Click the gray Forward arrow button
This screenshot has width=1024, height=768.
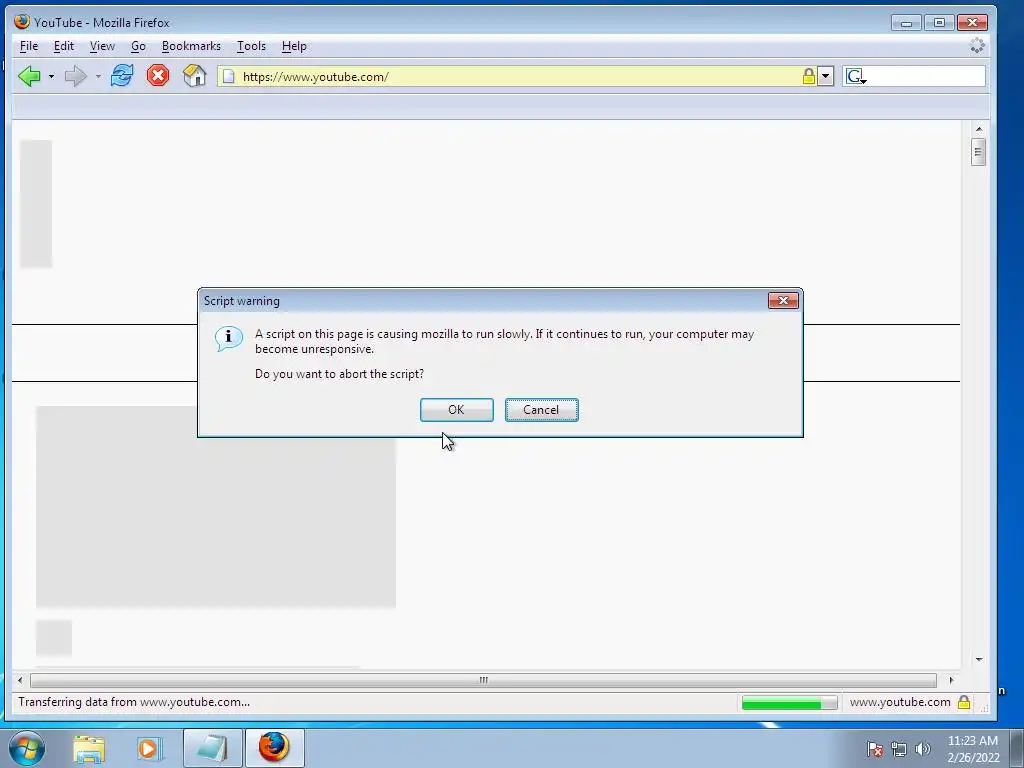coord(76,76)
